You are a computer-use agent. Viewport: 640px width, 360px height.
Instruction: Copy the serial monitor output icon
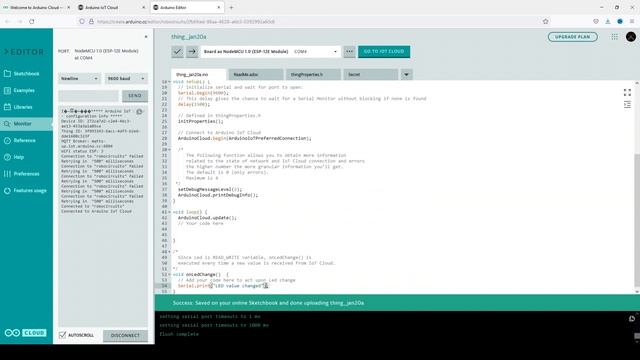point(140,112)
